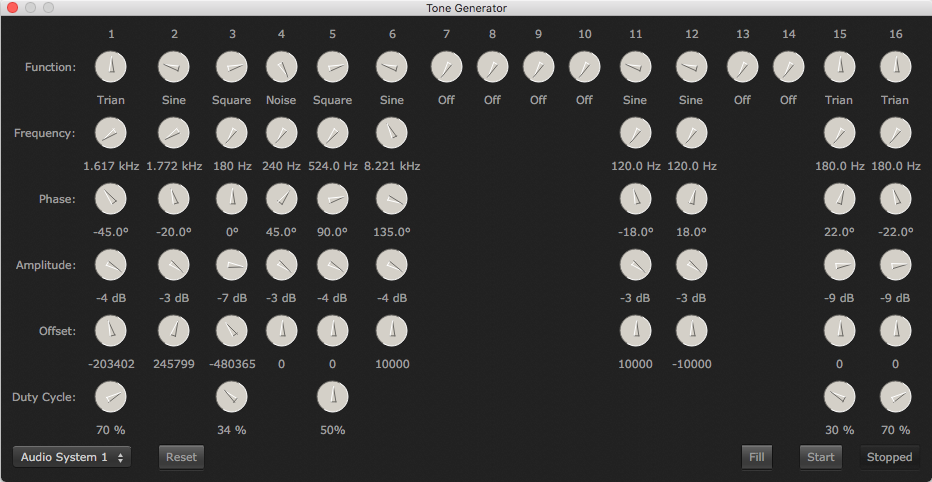Click channel 16 Amplitude knob at -9 dB

(895, 265)
